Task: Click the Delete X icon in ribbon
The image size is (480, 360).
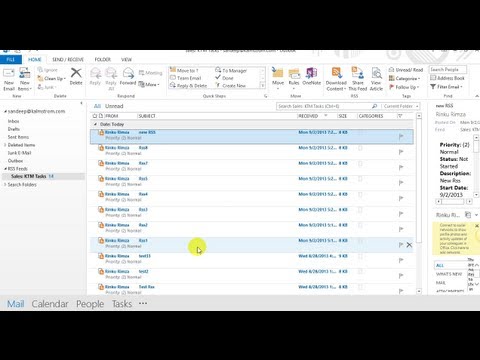Action: [x=76, y=72]
